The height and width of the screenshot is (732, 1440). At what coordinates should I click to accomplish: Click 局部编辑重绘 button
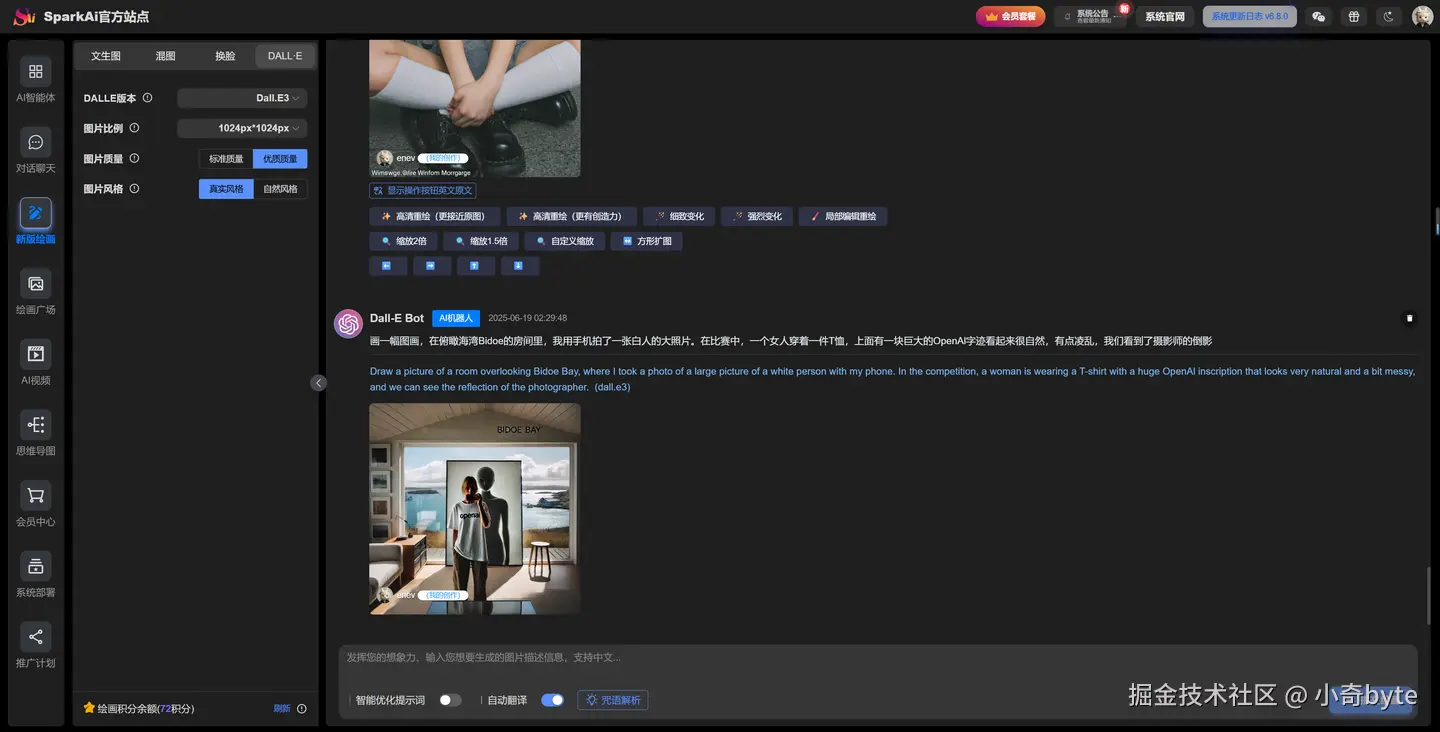tap(843, 216)
